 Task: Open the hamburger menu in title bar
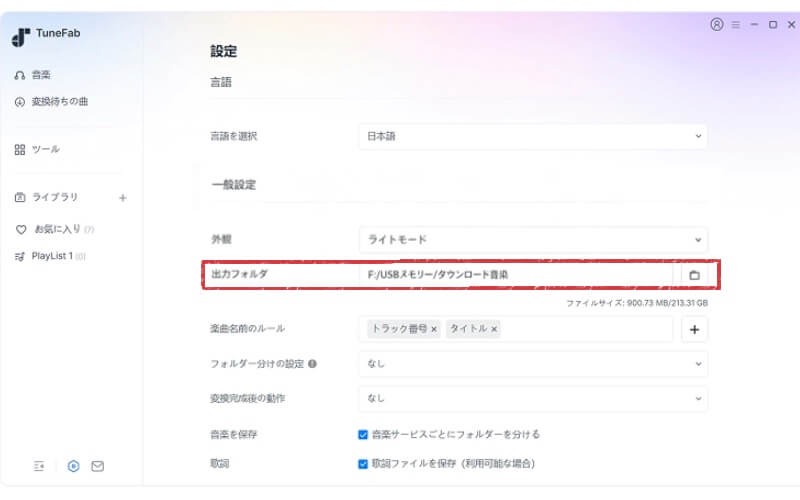[x=736, y=24]
